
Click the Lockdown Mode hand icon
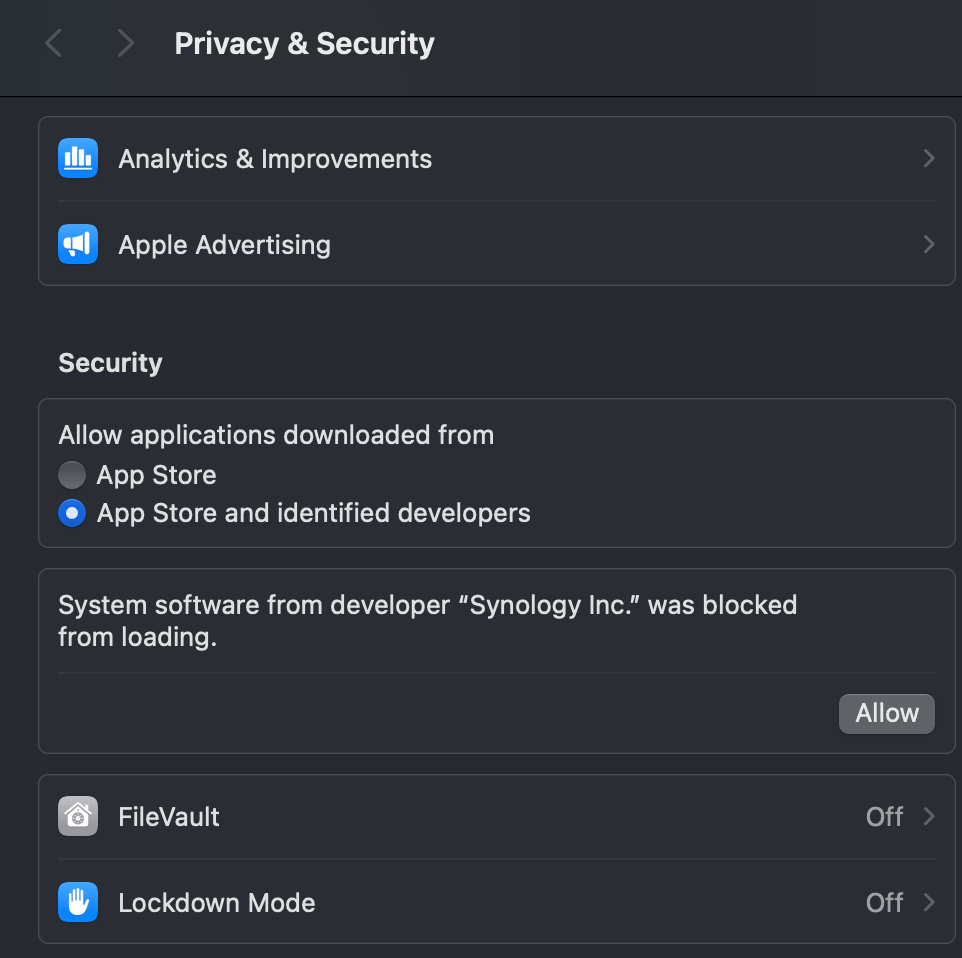coord(78,902)
